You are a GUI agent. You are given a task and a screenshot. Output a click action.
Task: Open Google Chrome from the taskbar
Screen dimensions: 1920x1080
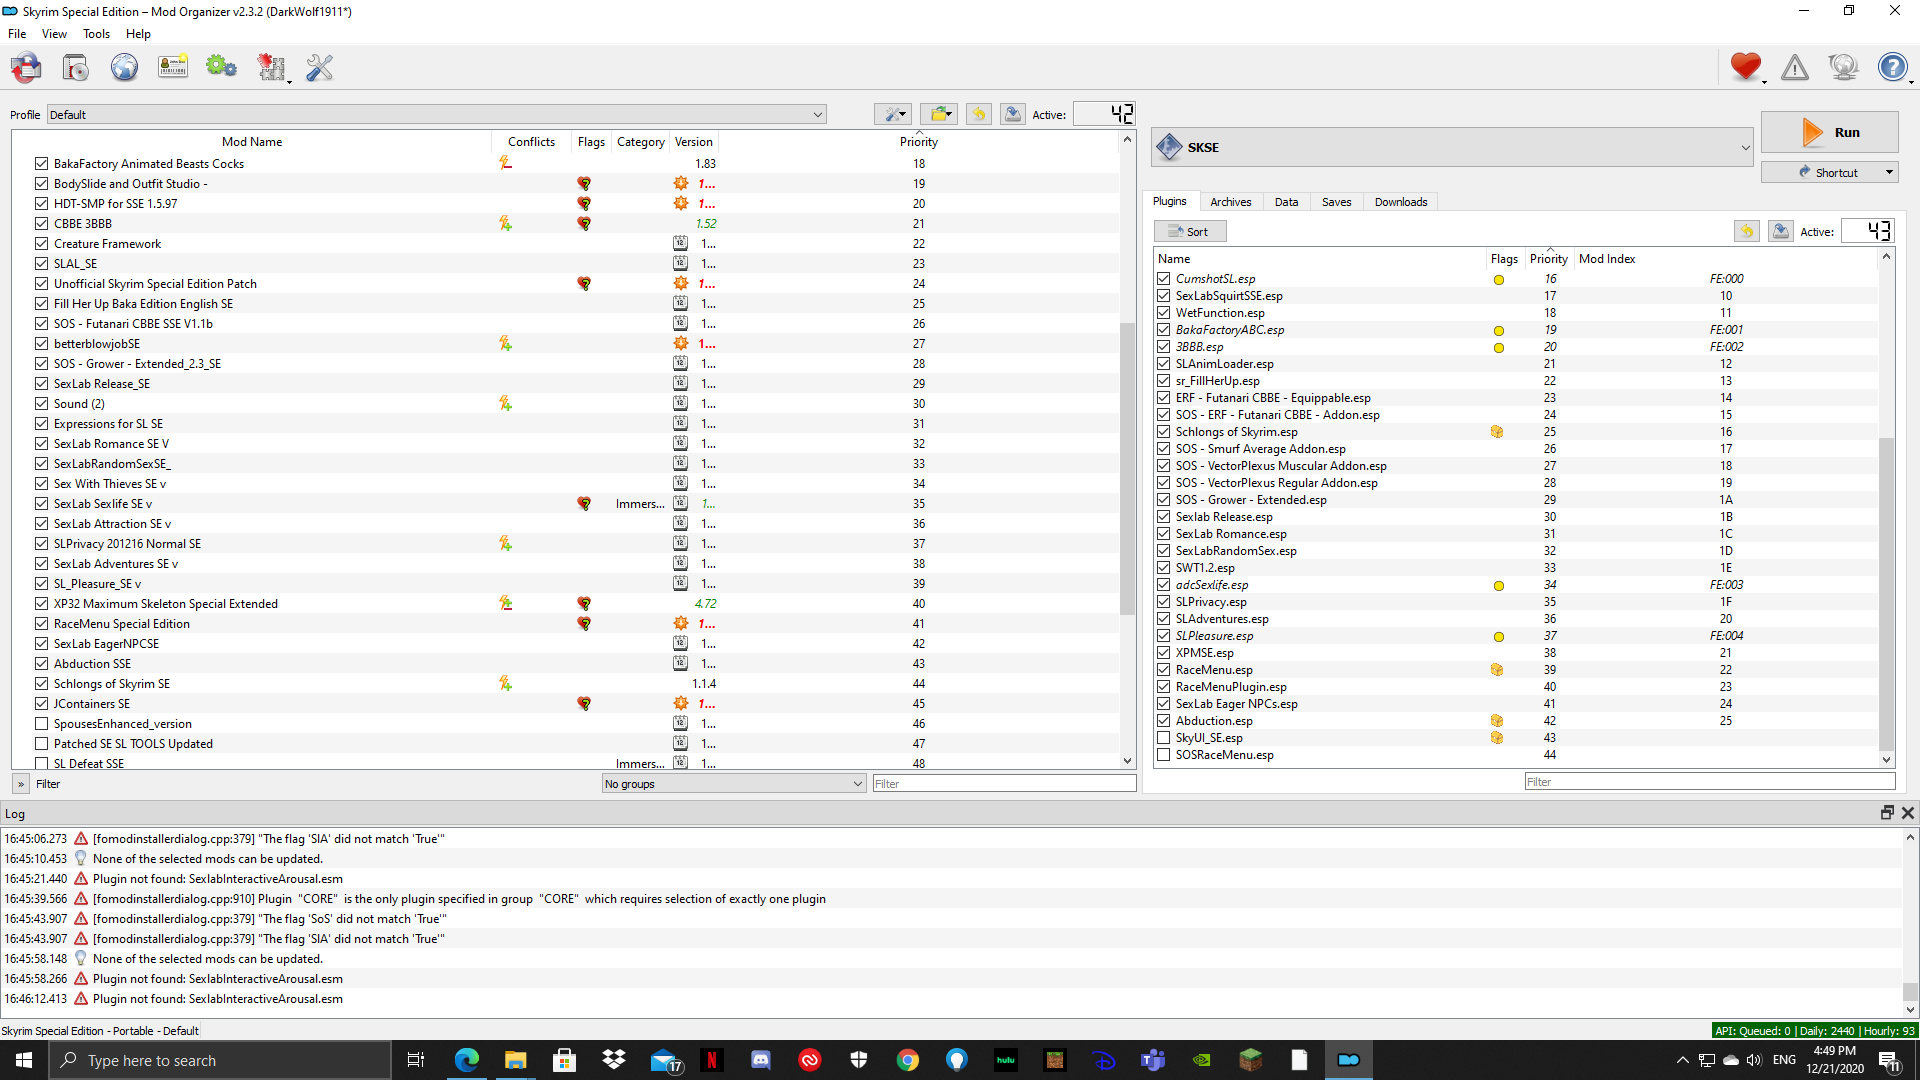click(x=908, y=1060)
